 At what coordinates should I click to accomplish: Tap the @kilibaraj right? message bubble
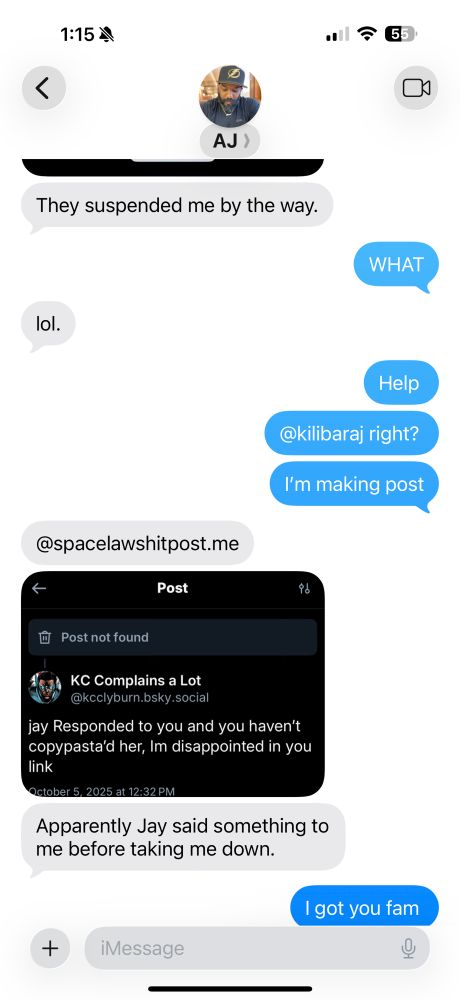[x=352, y=433]
